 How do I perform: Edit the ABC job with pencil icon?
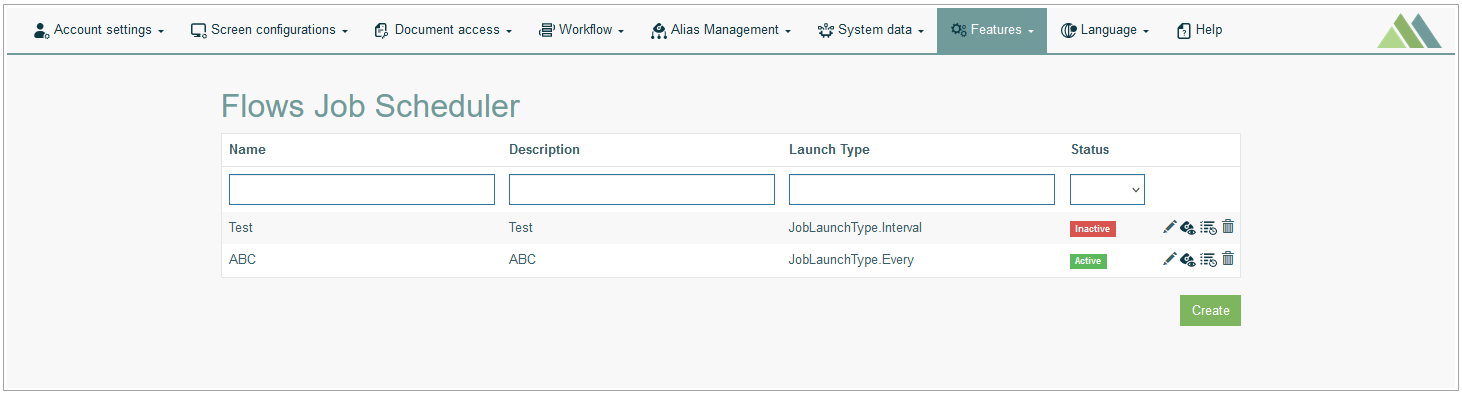(1169, 259)
